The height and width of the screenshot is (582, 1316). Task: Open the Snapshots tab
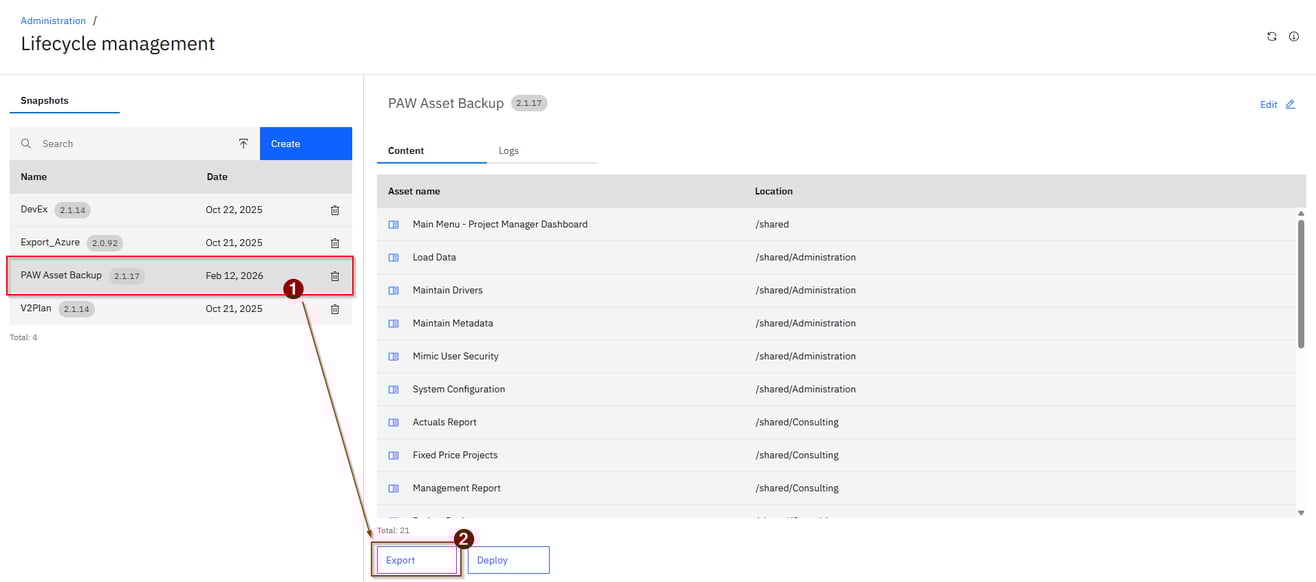[x=44, y=101]
